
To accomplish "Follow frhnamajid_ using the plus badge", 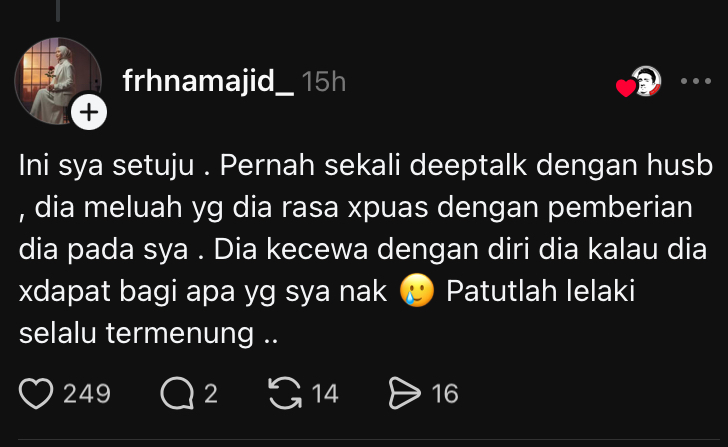I will pos(89,112).
